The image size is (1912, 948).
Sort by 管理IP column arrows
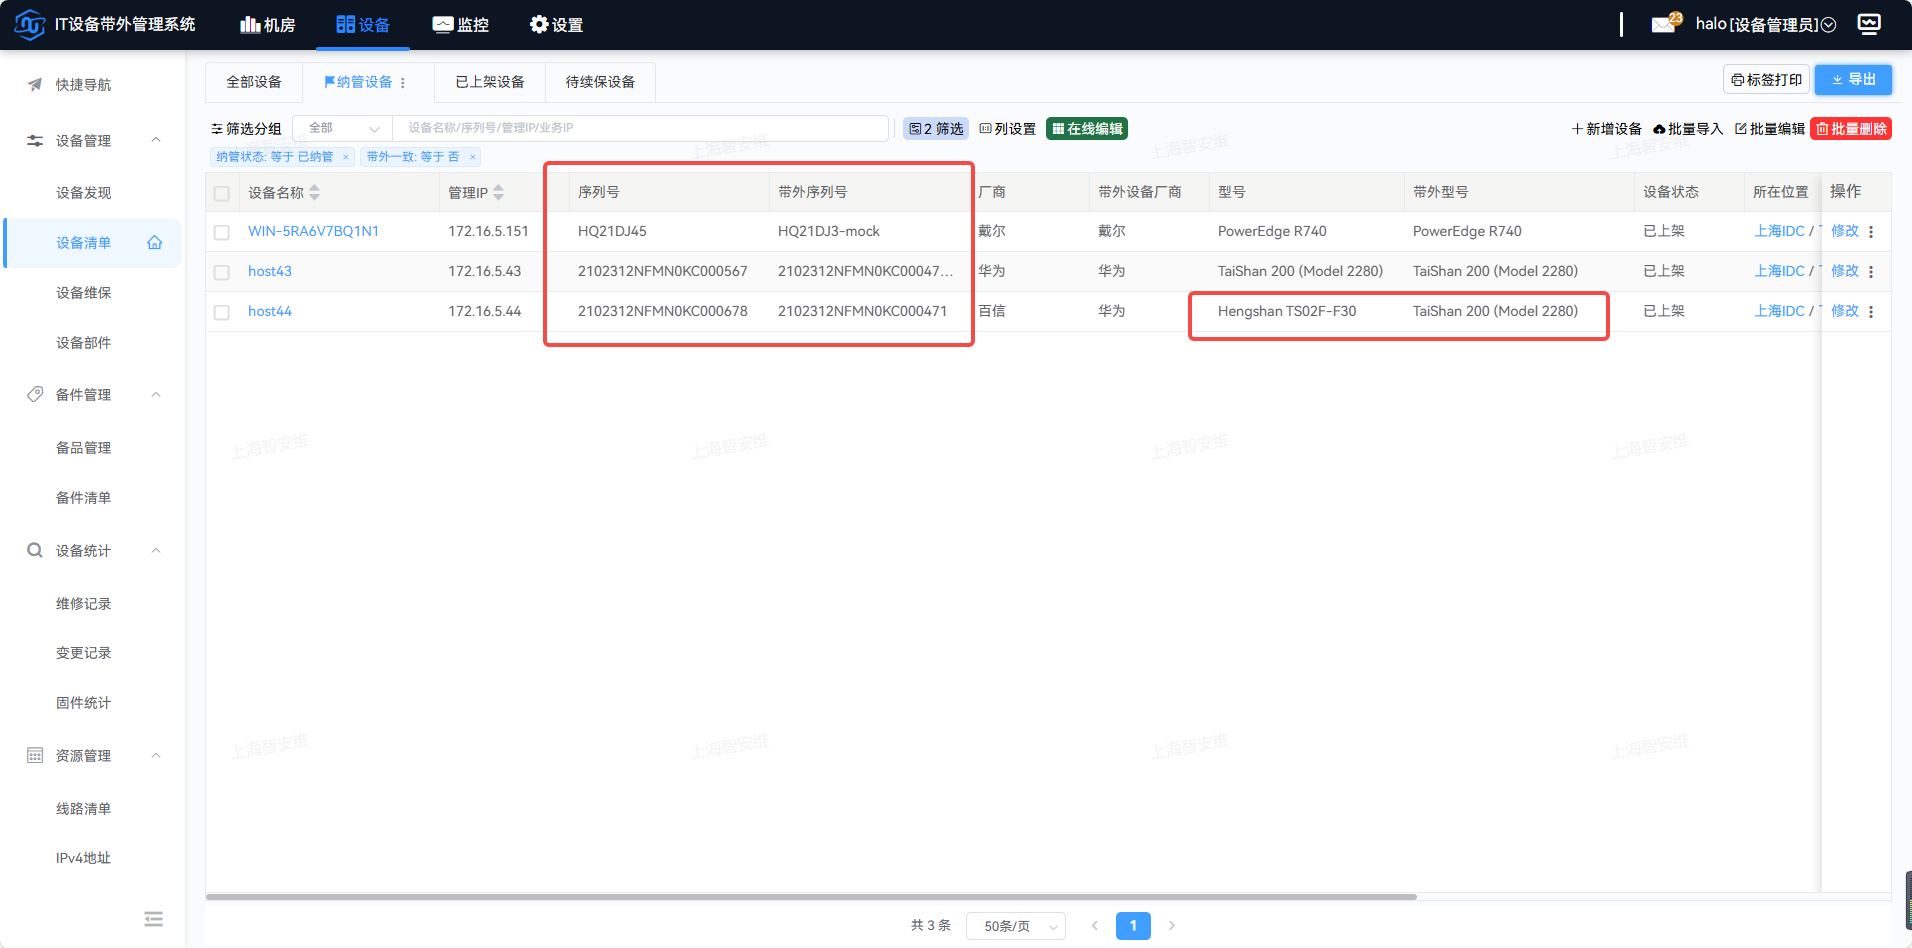click(x=499, y=192)
